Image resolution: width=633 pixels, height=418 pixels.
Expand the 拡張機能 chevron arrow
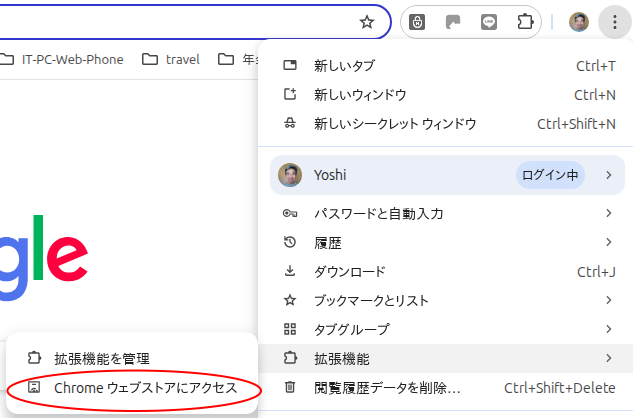tap(609, 358)
